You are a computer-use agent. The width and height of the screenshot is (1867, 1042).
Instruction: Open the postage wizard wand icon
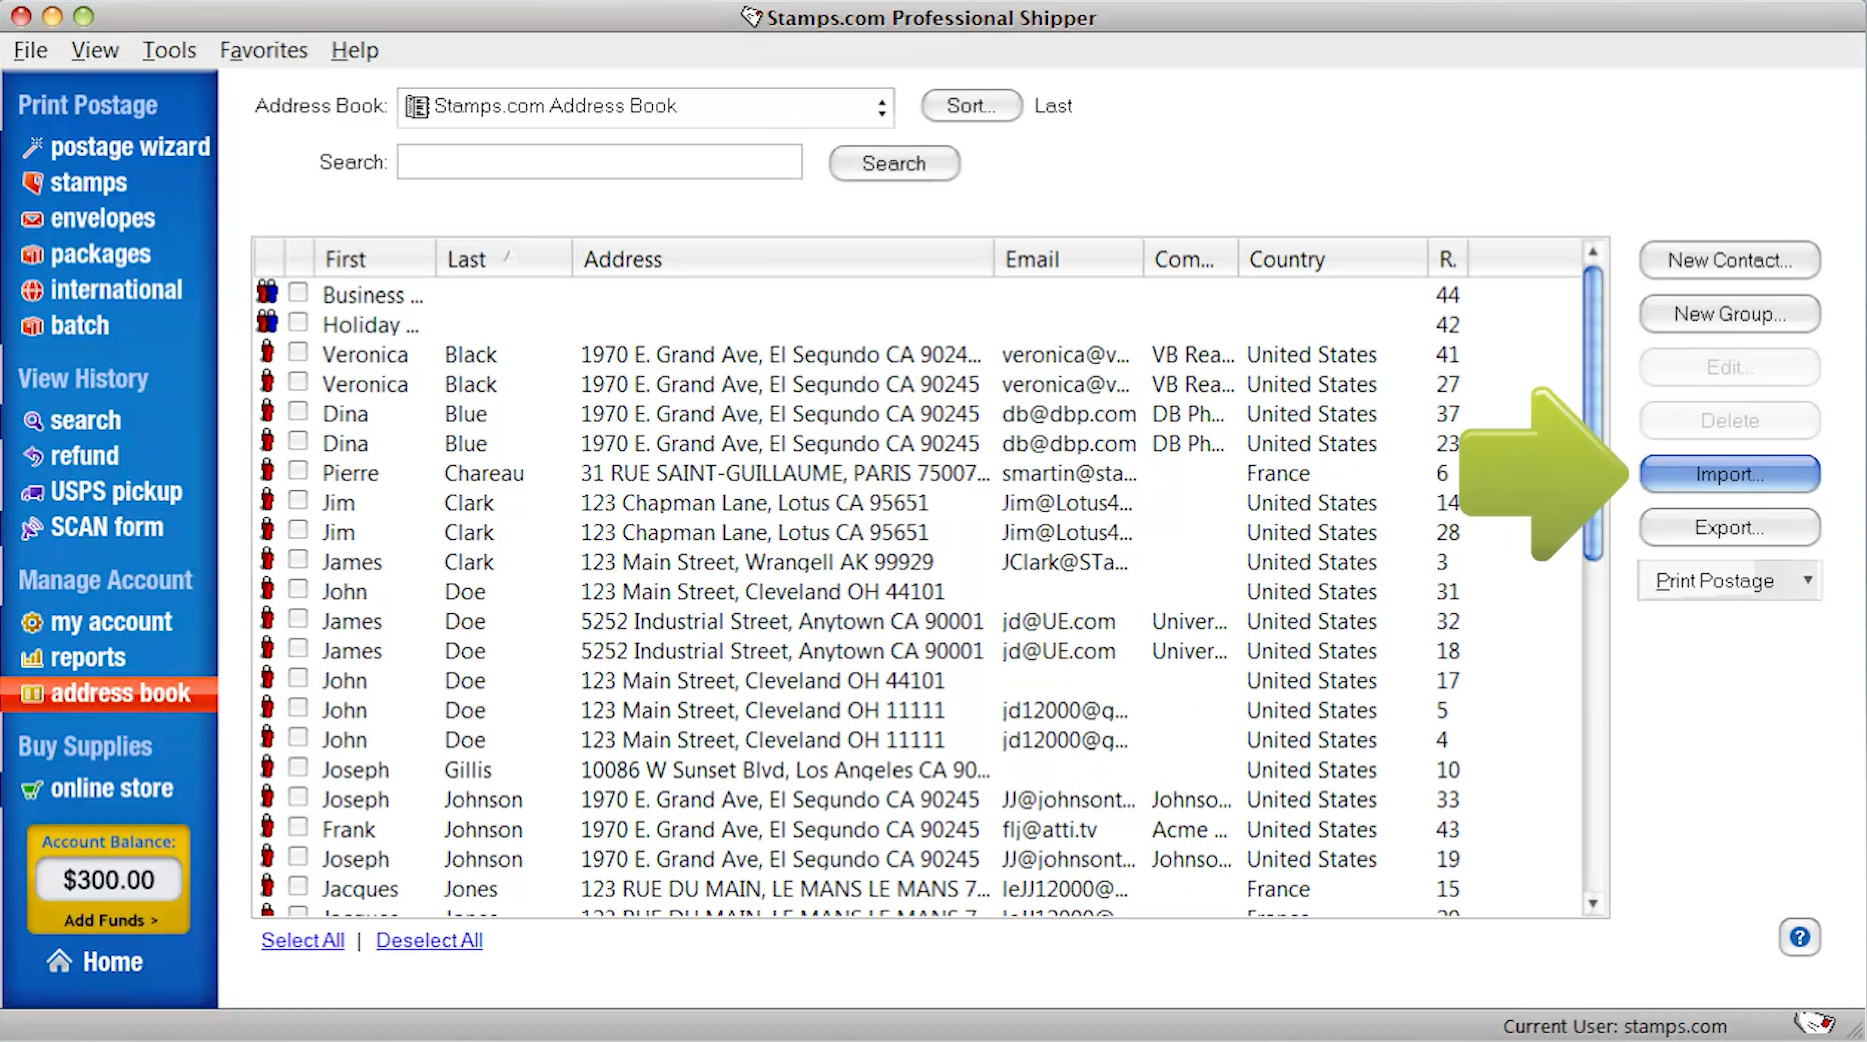(33, 147)
